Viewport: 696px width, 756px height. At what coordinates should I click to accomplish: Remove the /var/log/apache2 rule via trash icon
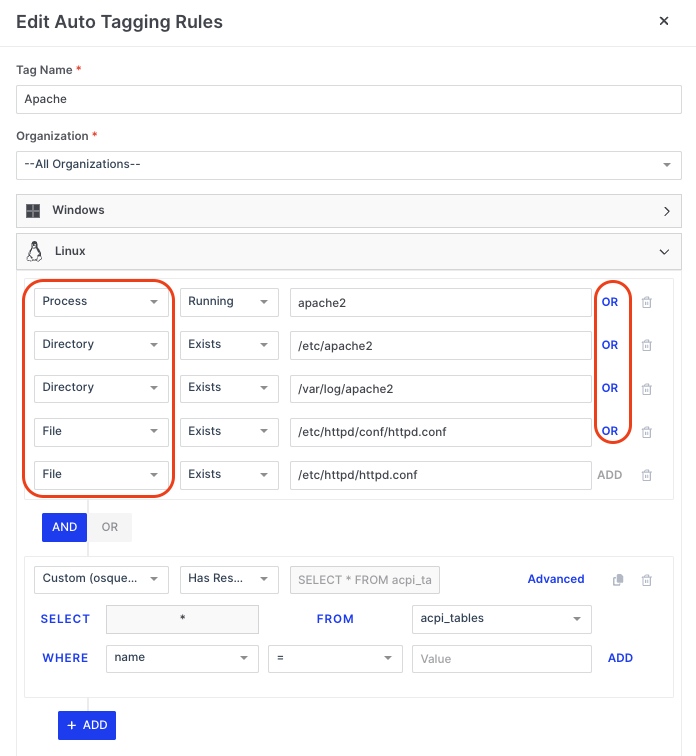point(646,388)
